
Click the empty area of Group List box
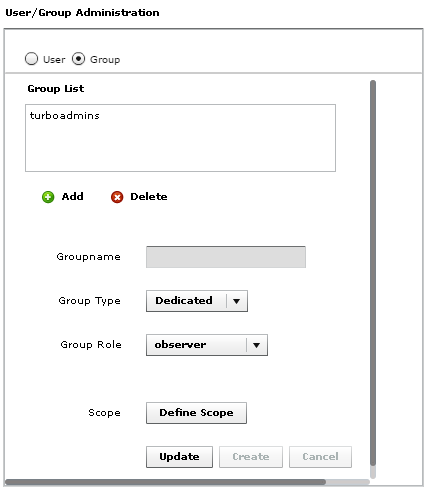180,147
